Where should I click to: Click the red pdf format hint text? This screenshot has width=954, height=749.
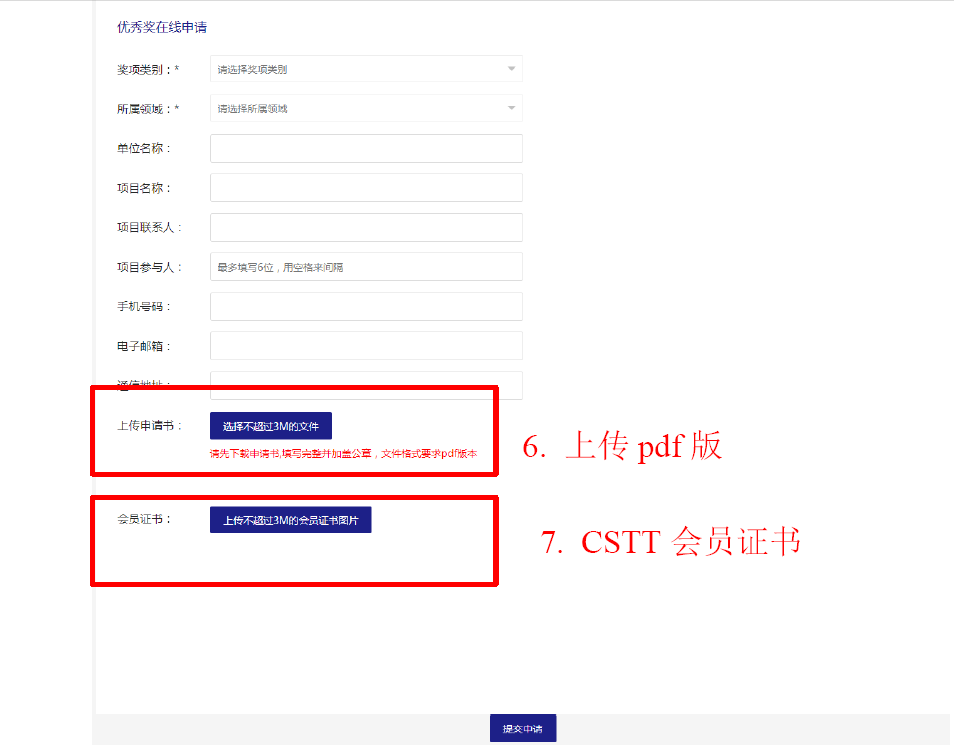click(343, 453)
